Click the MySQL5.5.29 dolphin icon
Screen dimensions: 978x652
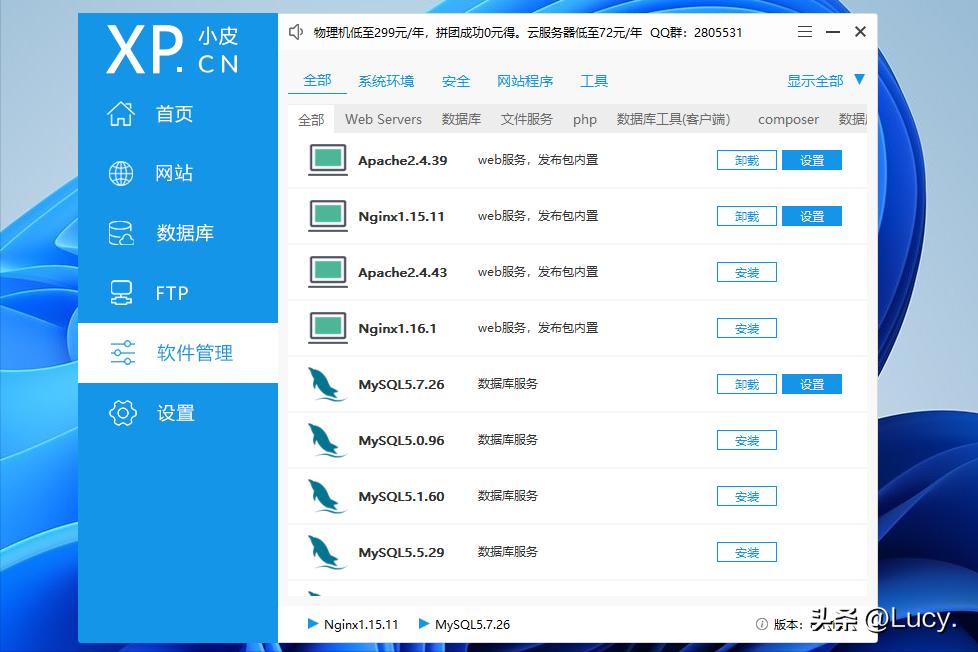(x=326, y=552)
